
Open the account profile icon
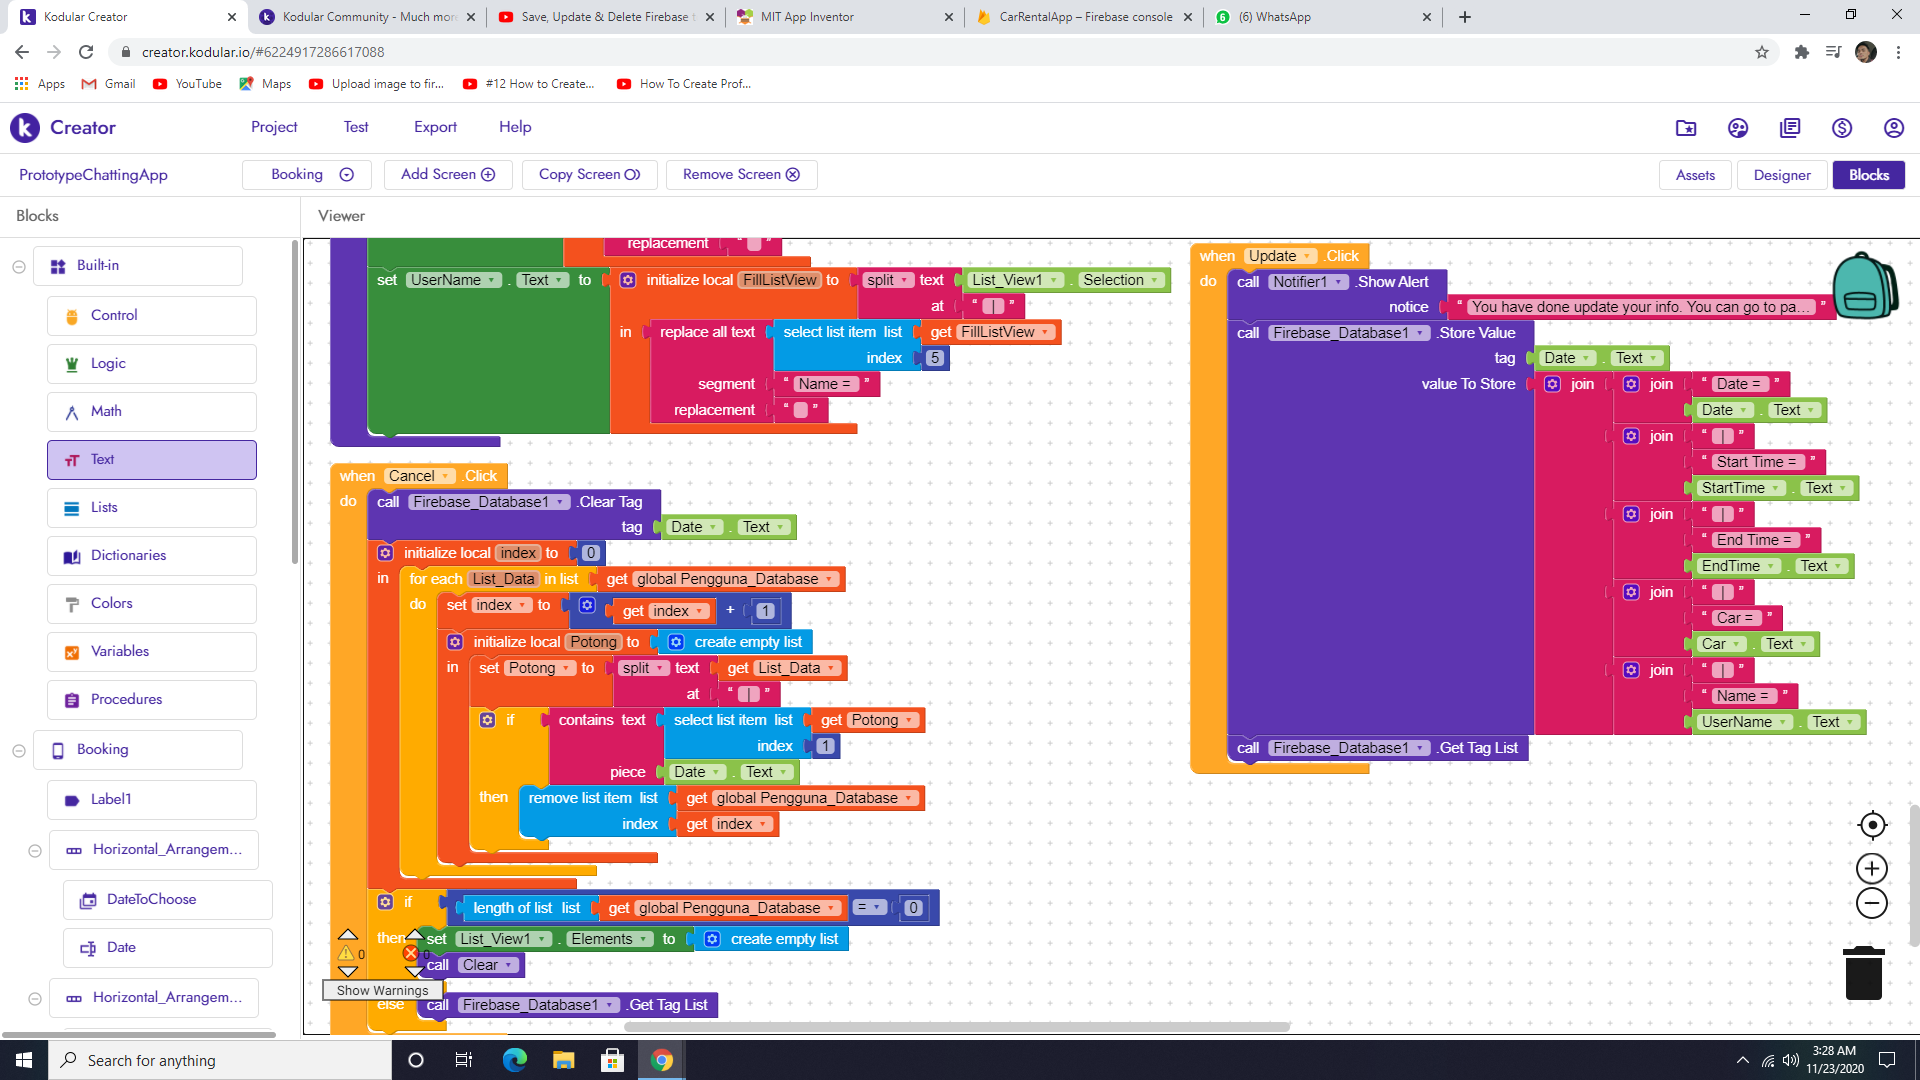coord(1893,128)
